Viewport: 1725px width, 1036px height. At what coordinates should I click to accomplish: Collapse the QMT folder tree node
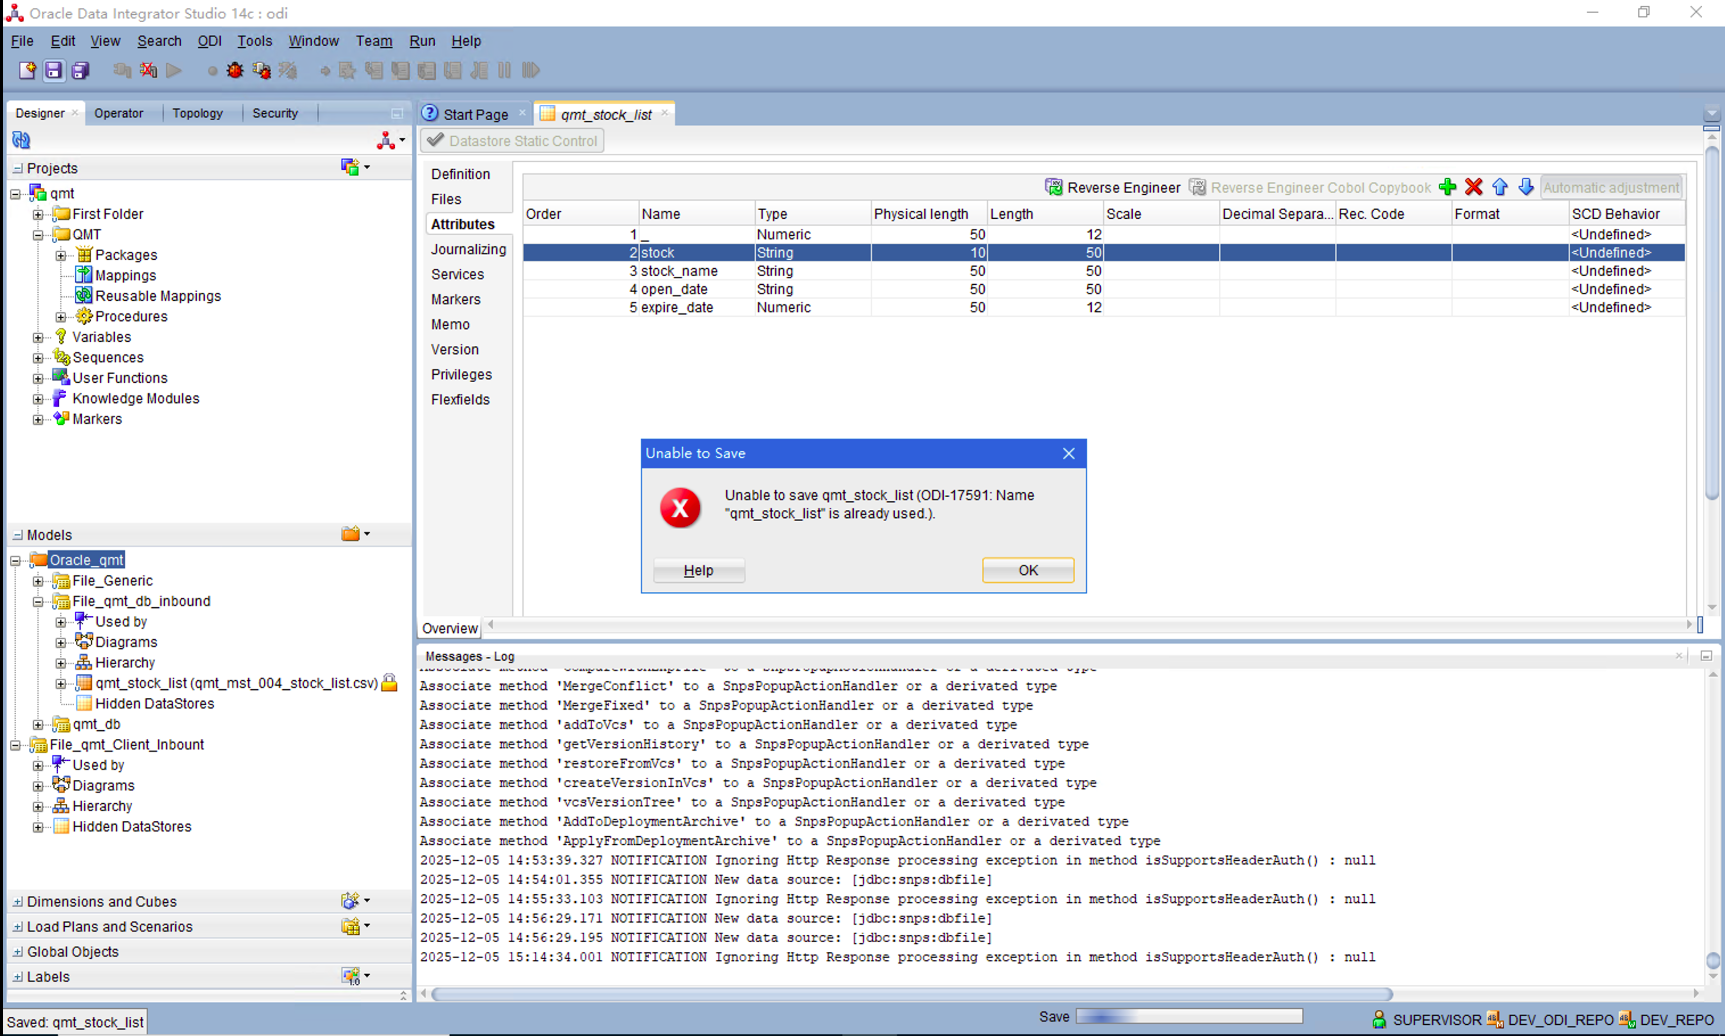(x=38, y=235)
